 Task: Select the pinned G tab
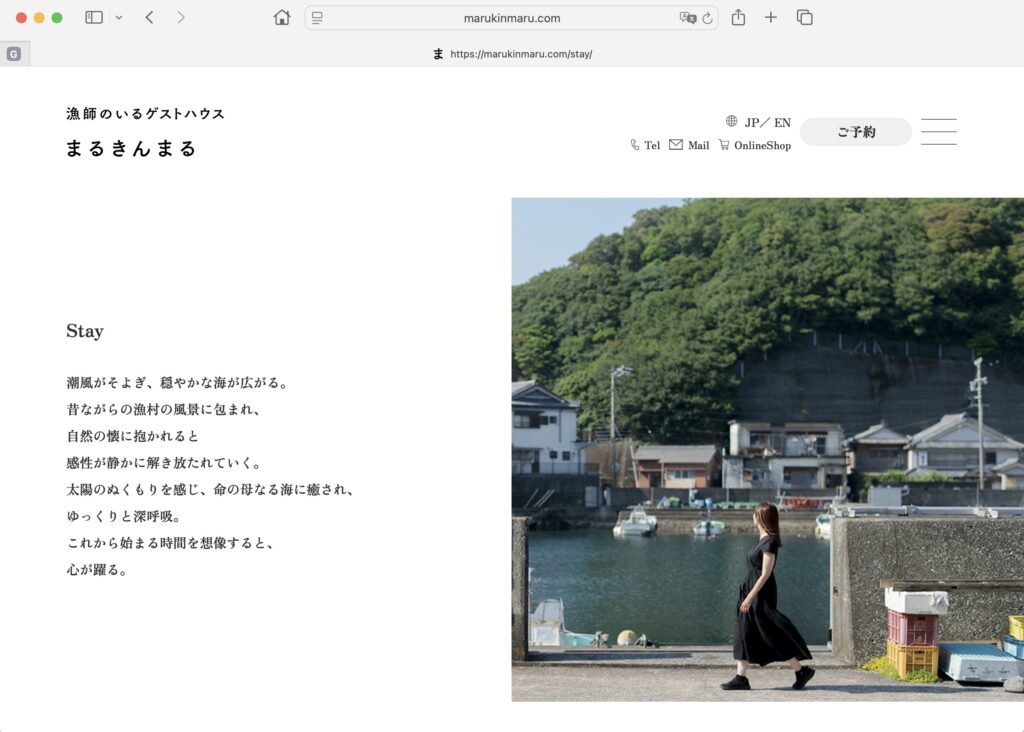[x=14, y=54]
